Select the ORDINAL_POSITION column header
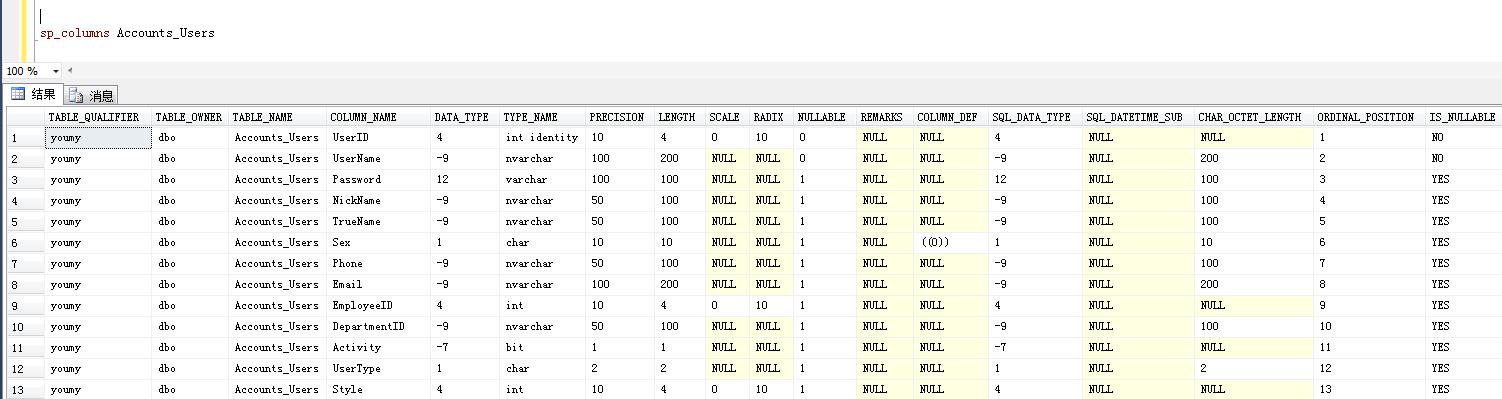Image resolution: width=1502 pixels, height=399 pixels. pyautogui.click(x=1369, y=117)
